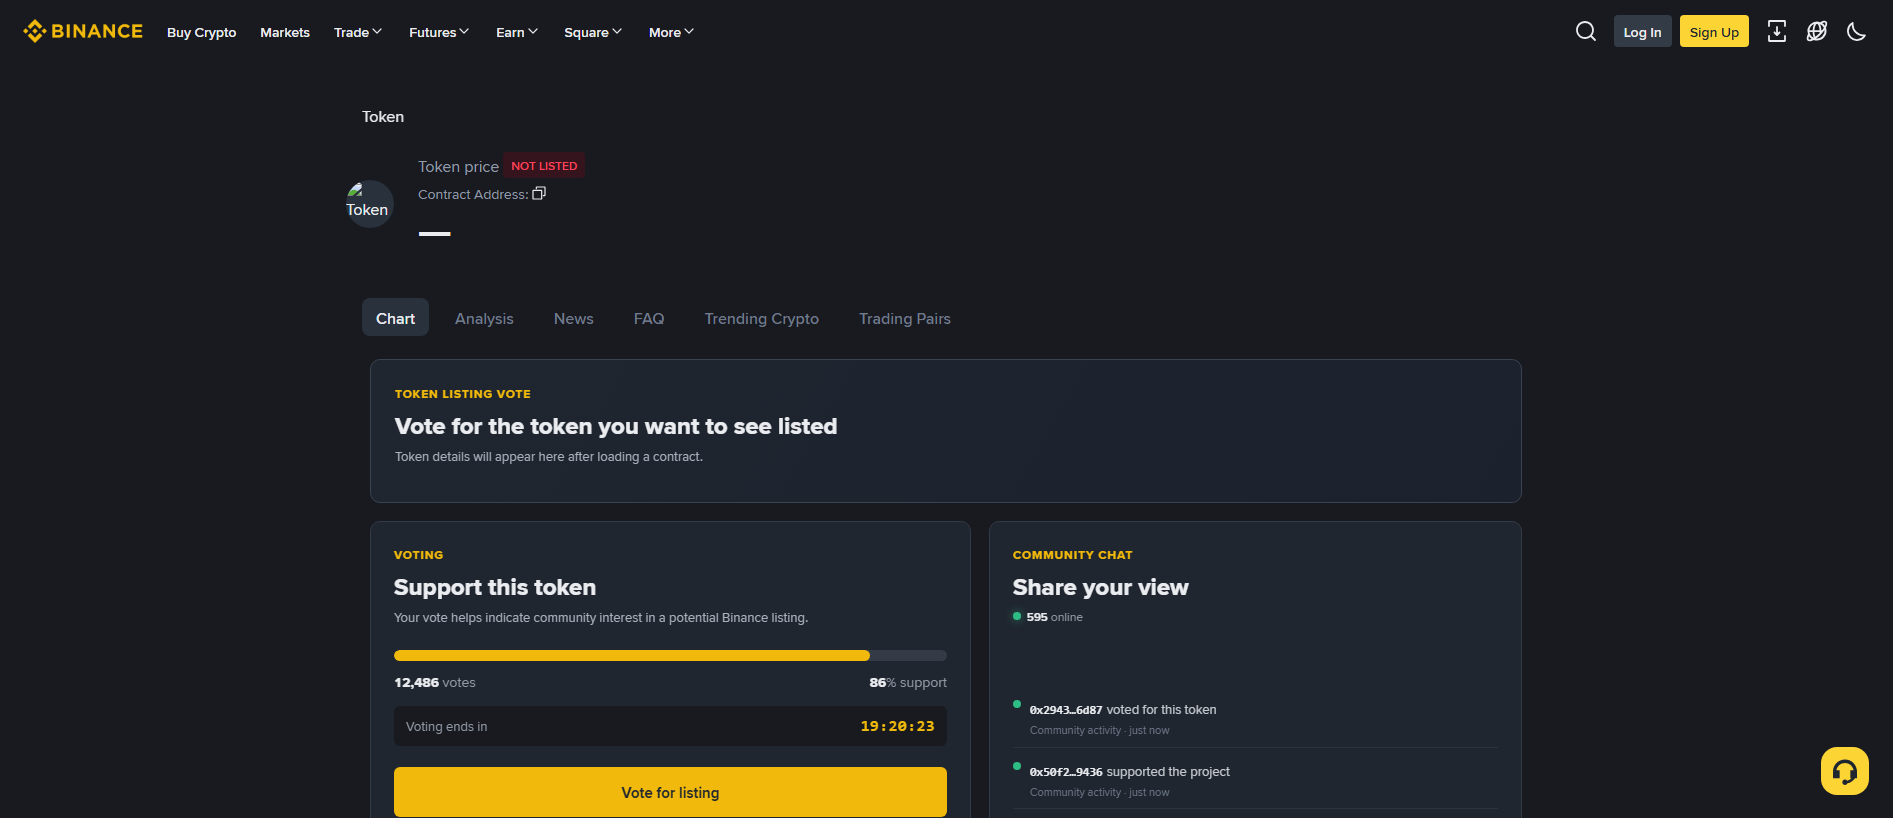The height and width of the screenshot is (818, 1893).
Task: Click the 595 online indicator
Action: (1048, 617)
